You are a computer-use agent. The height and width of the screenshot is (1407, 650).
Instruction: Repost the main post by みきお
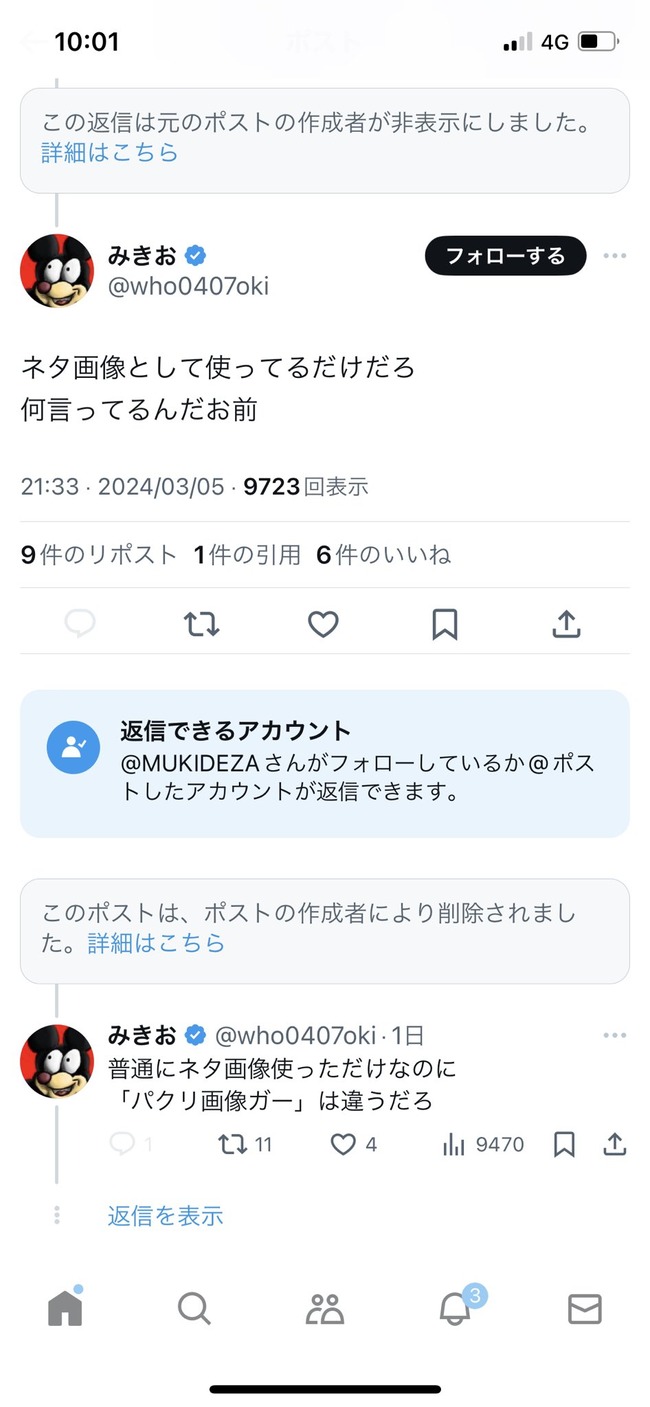click(x=202, y=625)
